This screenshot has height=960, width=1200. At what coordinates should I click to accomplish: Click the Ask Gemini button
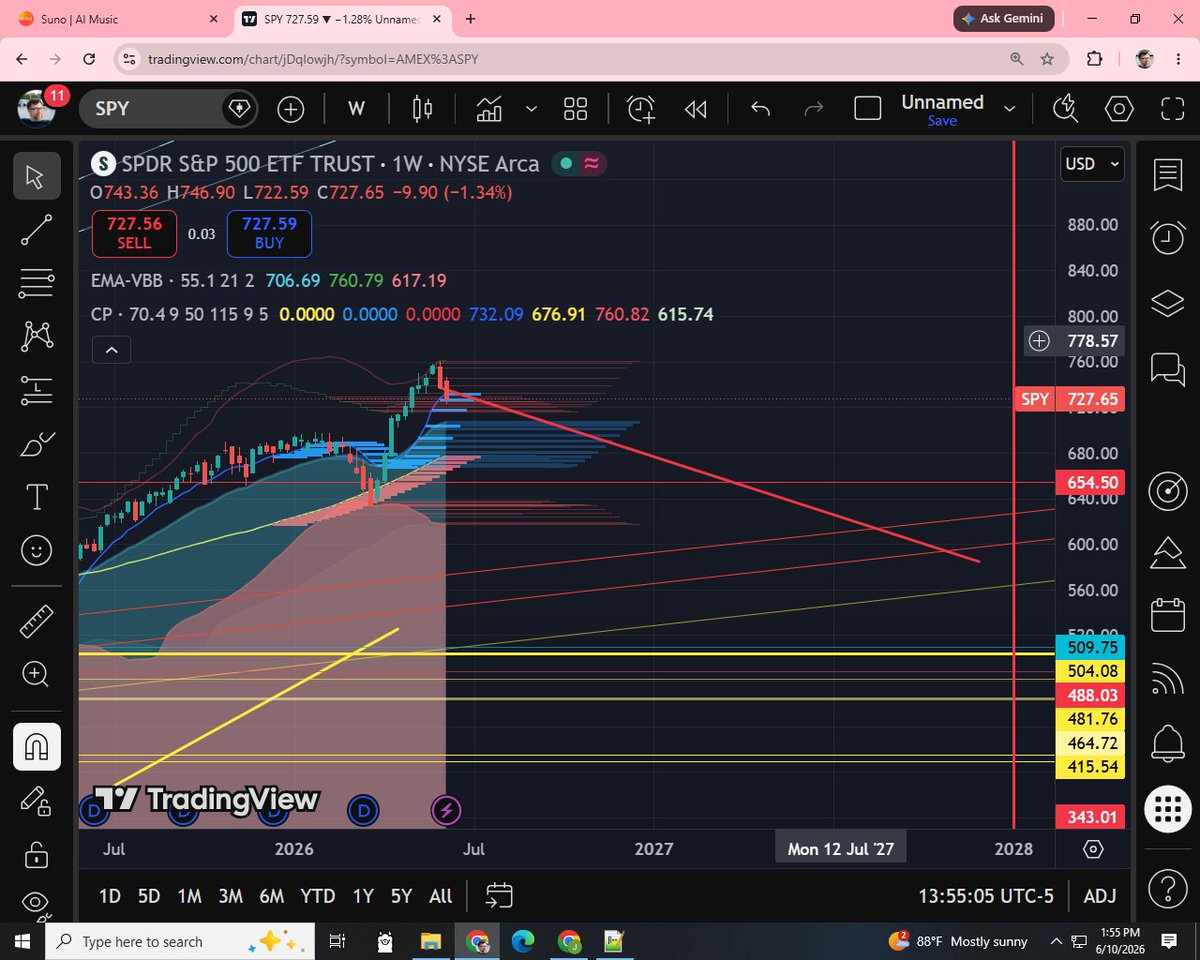(1004, 18)
